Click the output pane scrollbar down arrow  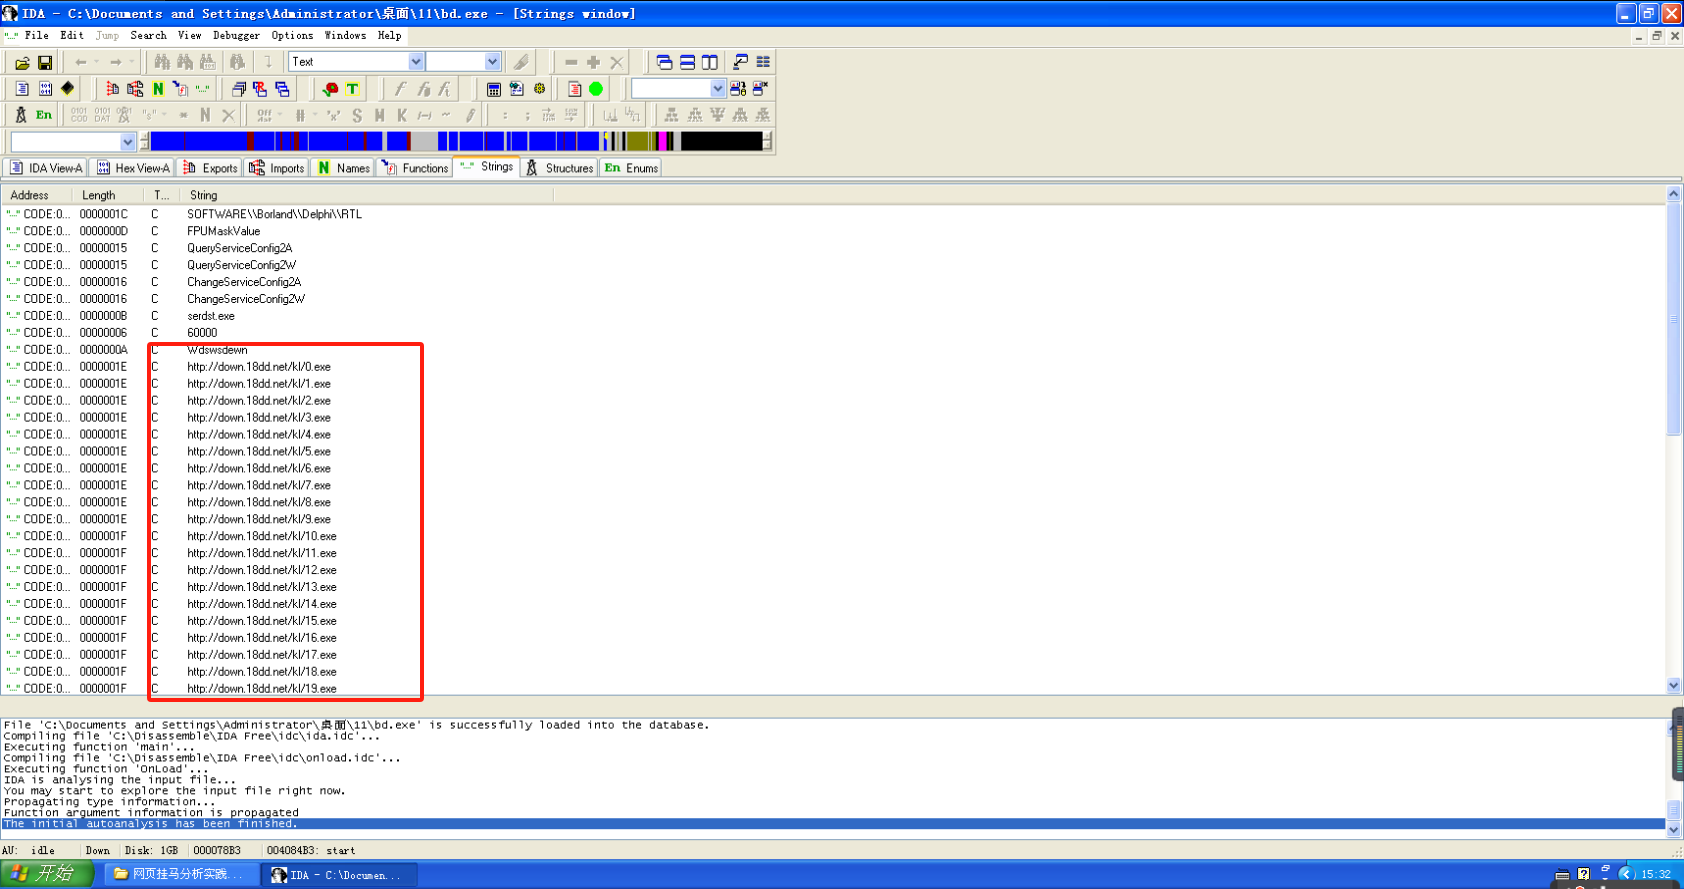tap(1674, 829)
